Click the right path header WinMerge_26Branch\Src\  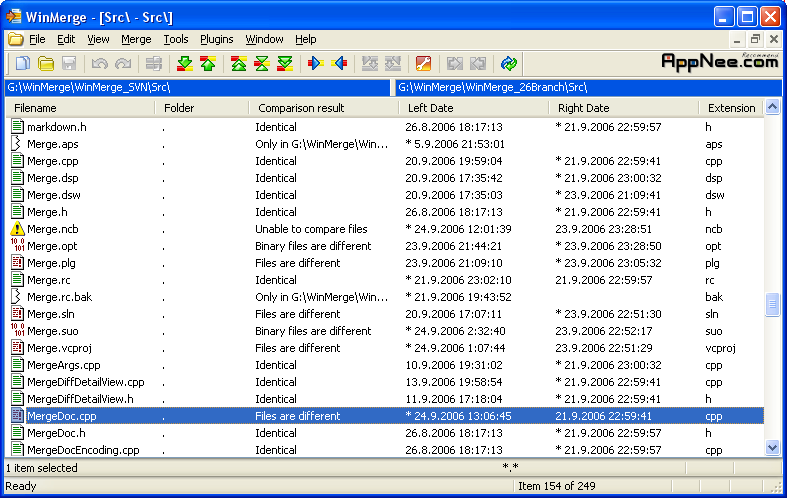point(589,87)
